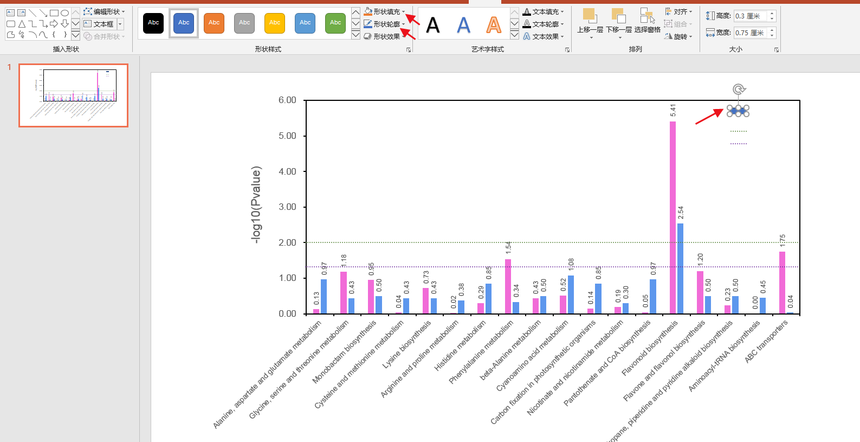Open shape styles dialog launcher
The height and width of the screenshot is (442, 860).
point(408,50)
